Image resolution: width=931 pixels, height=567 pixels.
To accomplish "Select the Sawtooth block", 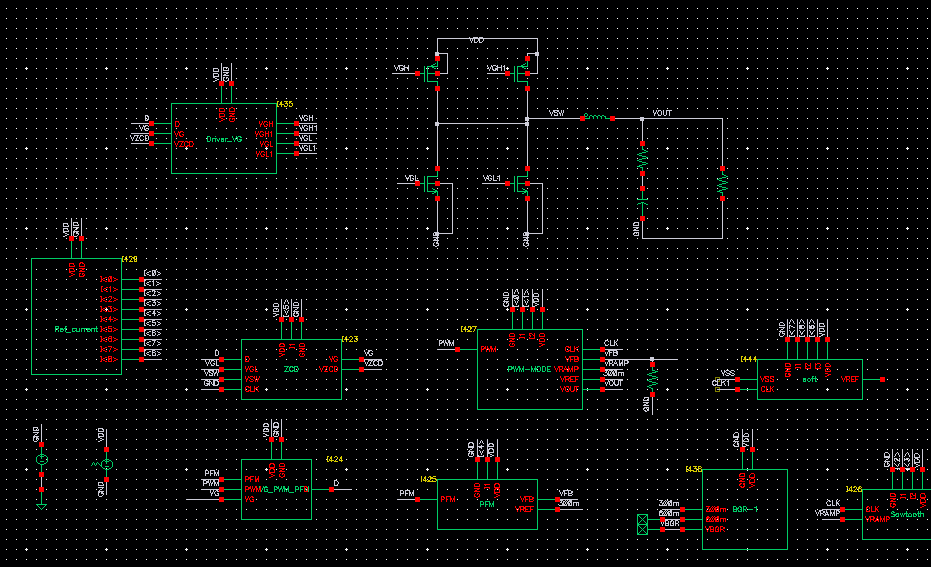I will (x=897, y=514).
